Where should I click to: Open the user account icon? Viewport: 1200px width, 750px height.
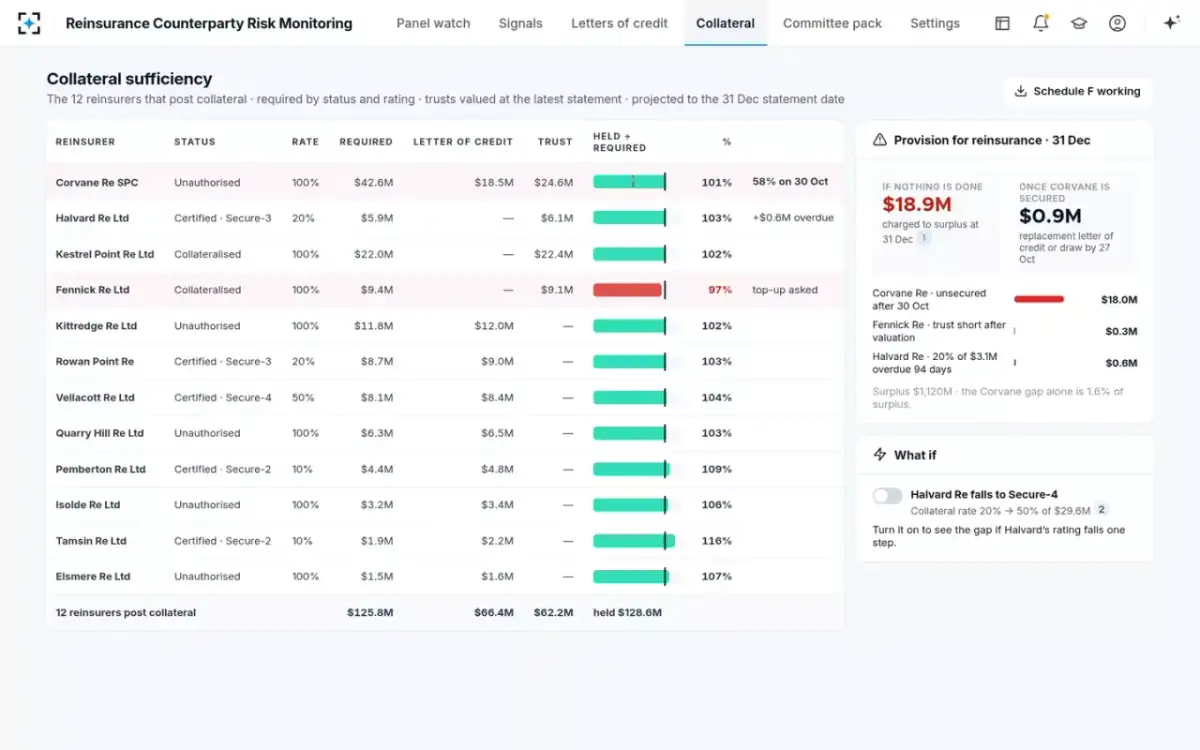1117,23
